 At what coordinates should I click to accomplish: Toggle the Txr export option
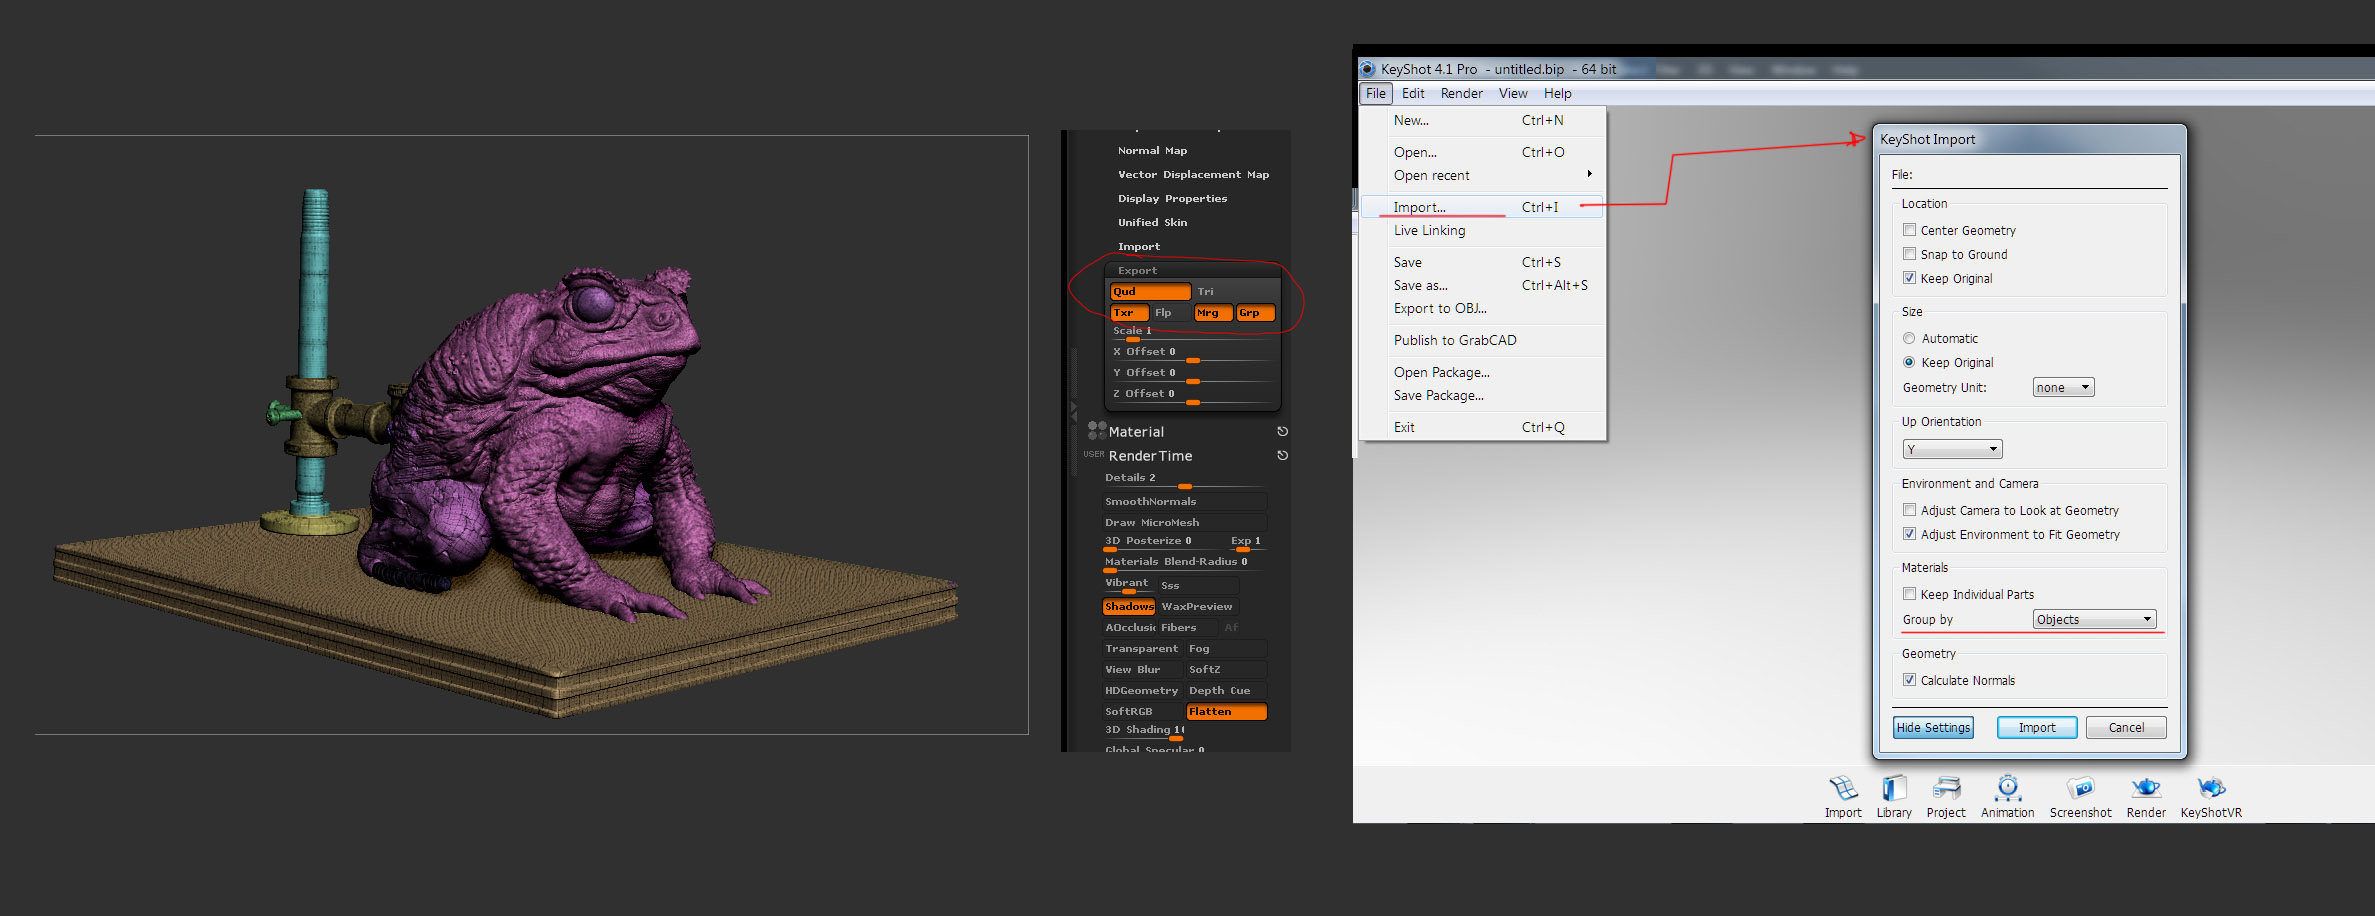1129,313
